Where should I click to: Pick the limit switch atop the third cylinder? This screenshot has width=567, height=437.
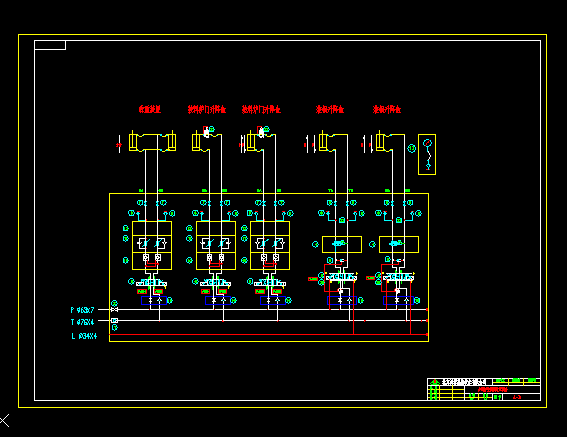click(261, 132)
